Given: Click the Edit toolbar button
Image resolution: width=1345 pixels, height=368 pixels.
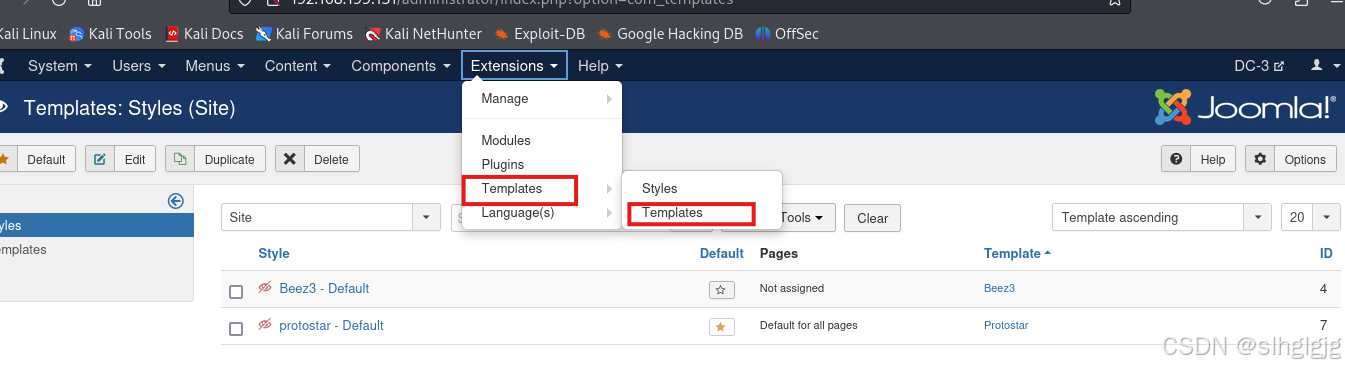Looking at the screenshot, I should tap(120, 159).
